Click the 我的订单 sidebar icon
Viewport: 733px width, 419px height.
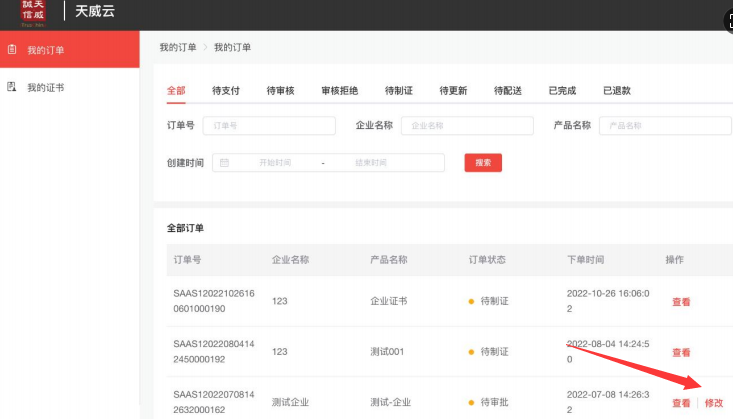pyautogui.click(x=12, y=48)
